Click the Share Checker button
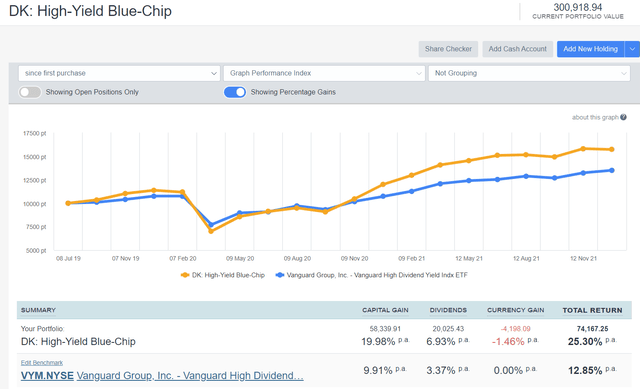This screenshot has width=640, height=389. point(448,49)
